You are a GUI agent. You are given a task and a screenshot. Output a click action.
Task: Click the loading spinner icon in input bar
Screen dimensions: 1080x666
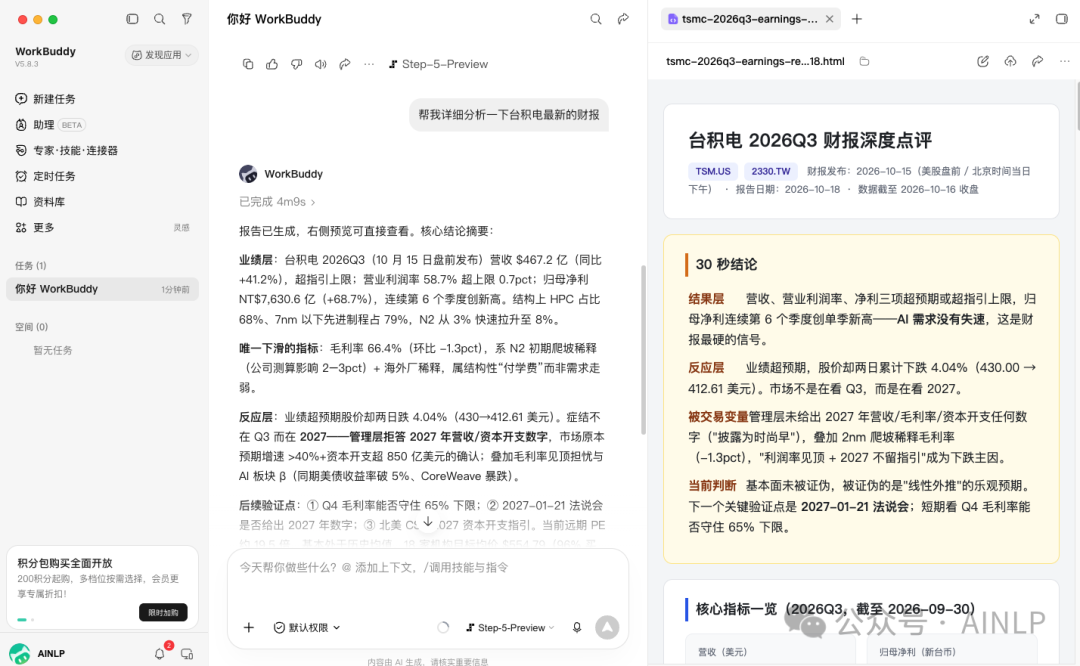tap(443, 627)
